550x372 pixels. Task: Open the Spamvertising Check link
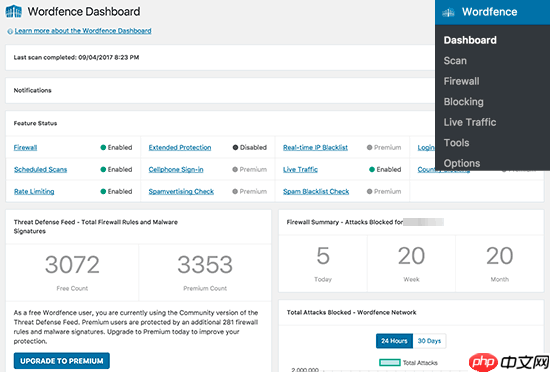tap(181, 191)
